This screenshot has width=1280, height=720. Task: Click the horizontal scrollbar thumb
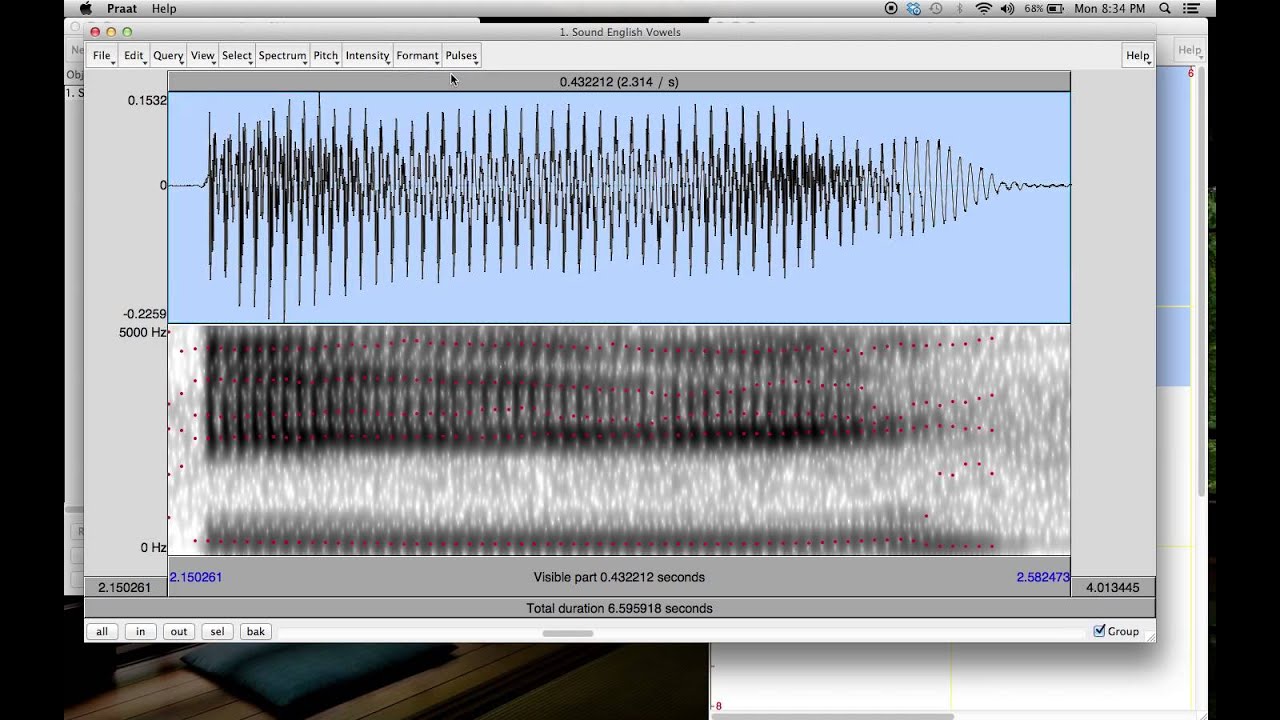568,633
